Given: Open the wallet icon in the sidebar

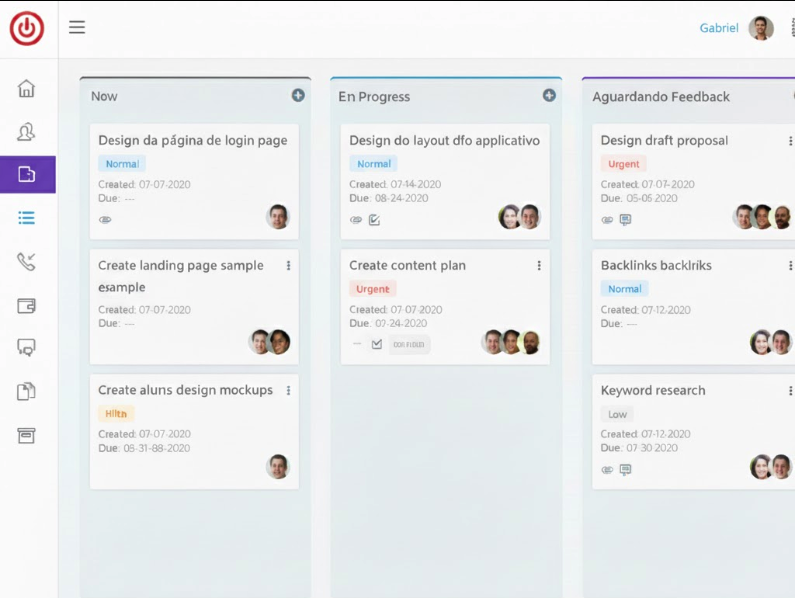Looking at the screenshot, I should coord(27,306).
